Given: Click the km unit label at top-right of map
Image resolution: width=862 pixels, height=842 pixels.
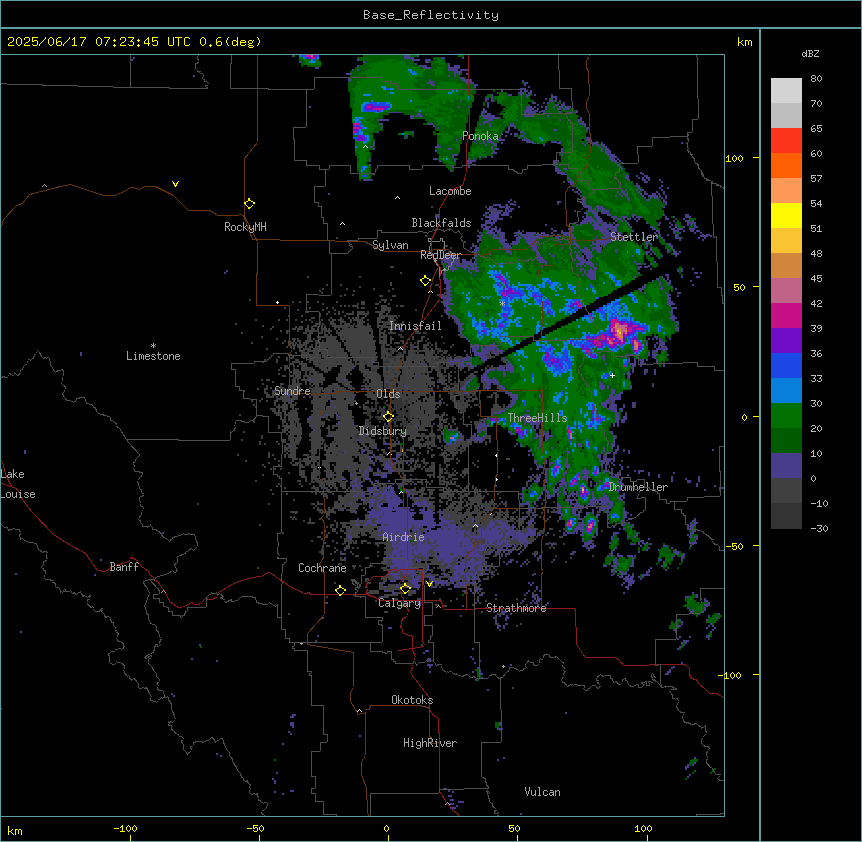Looking at the screenshot, I should (744, 42).
